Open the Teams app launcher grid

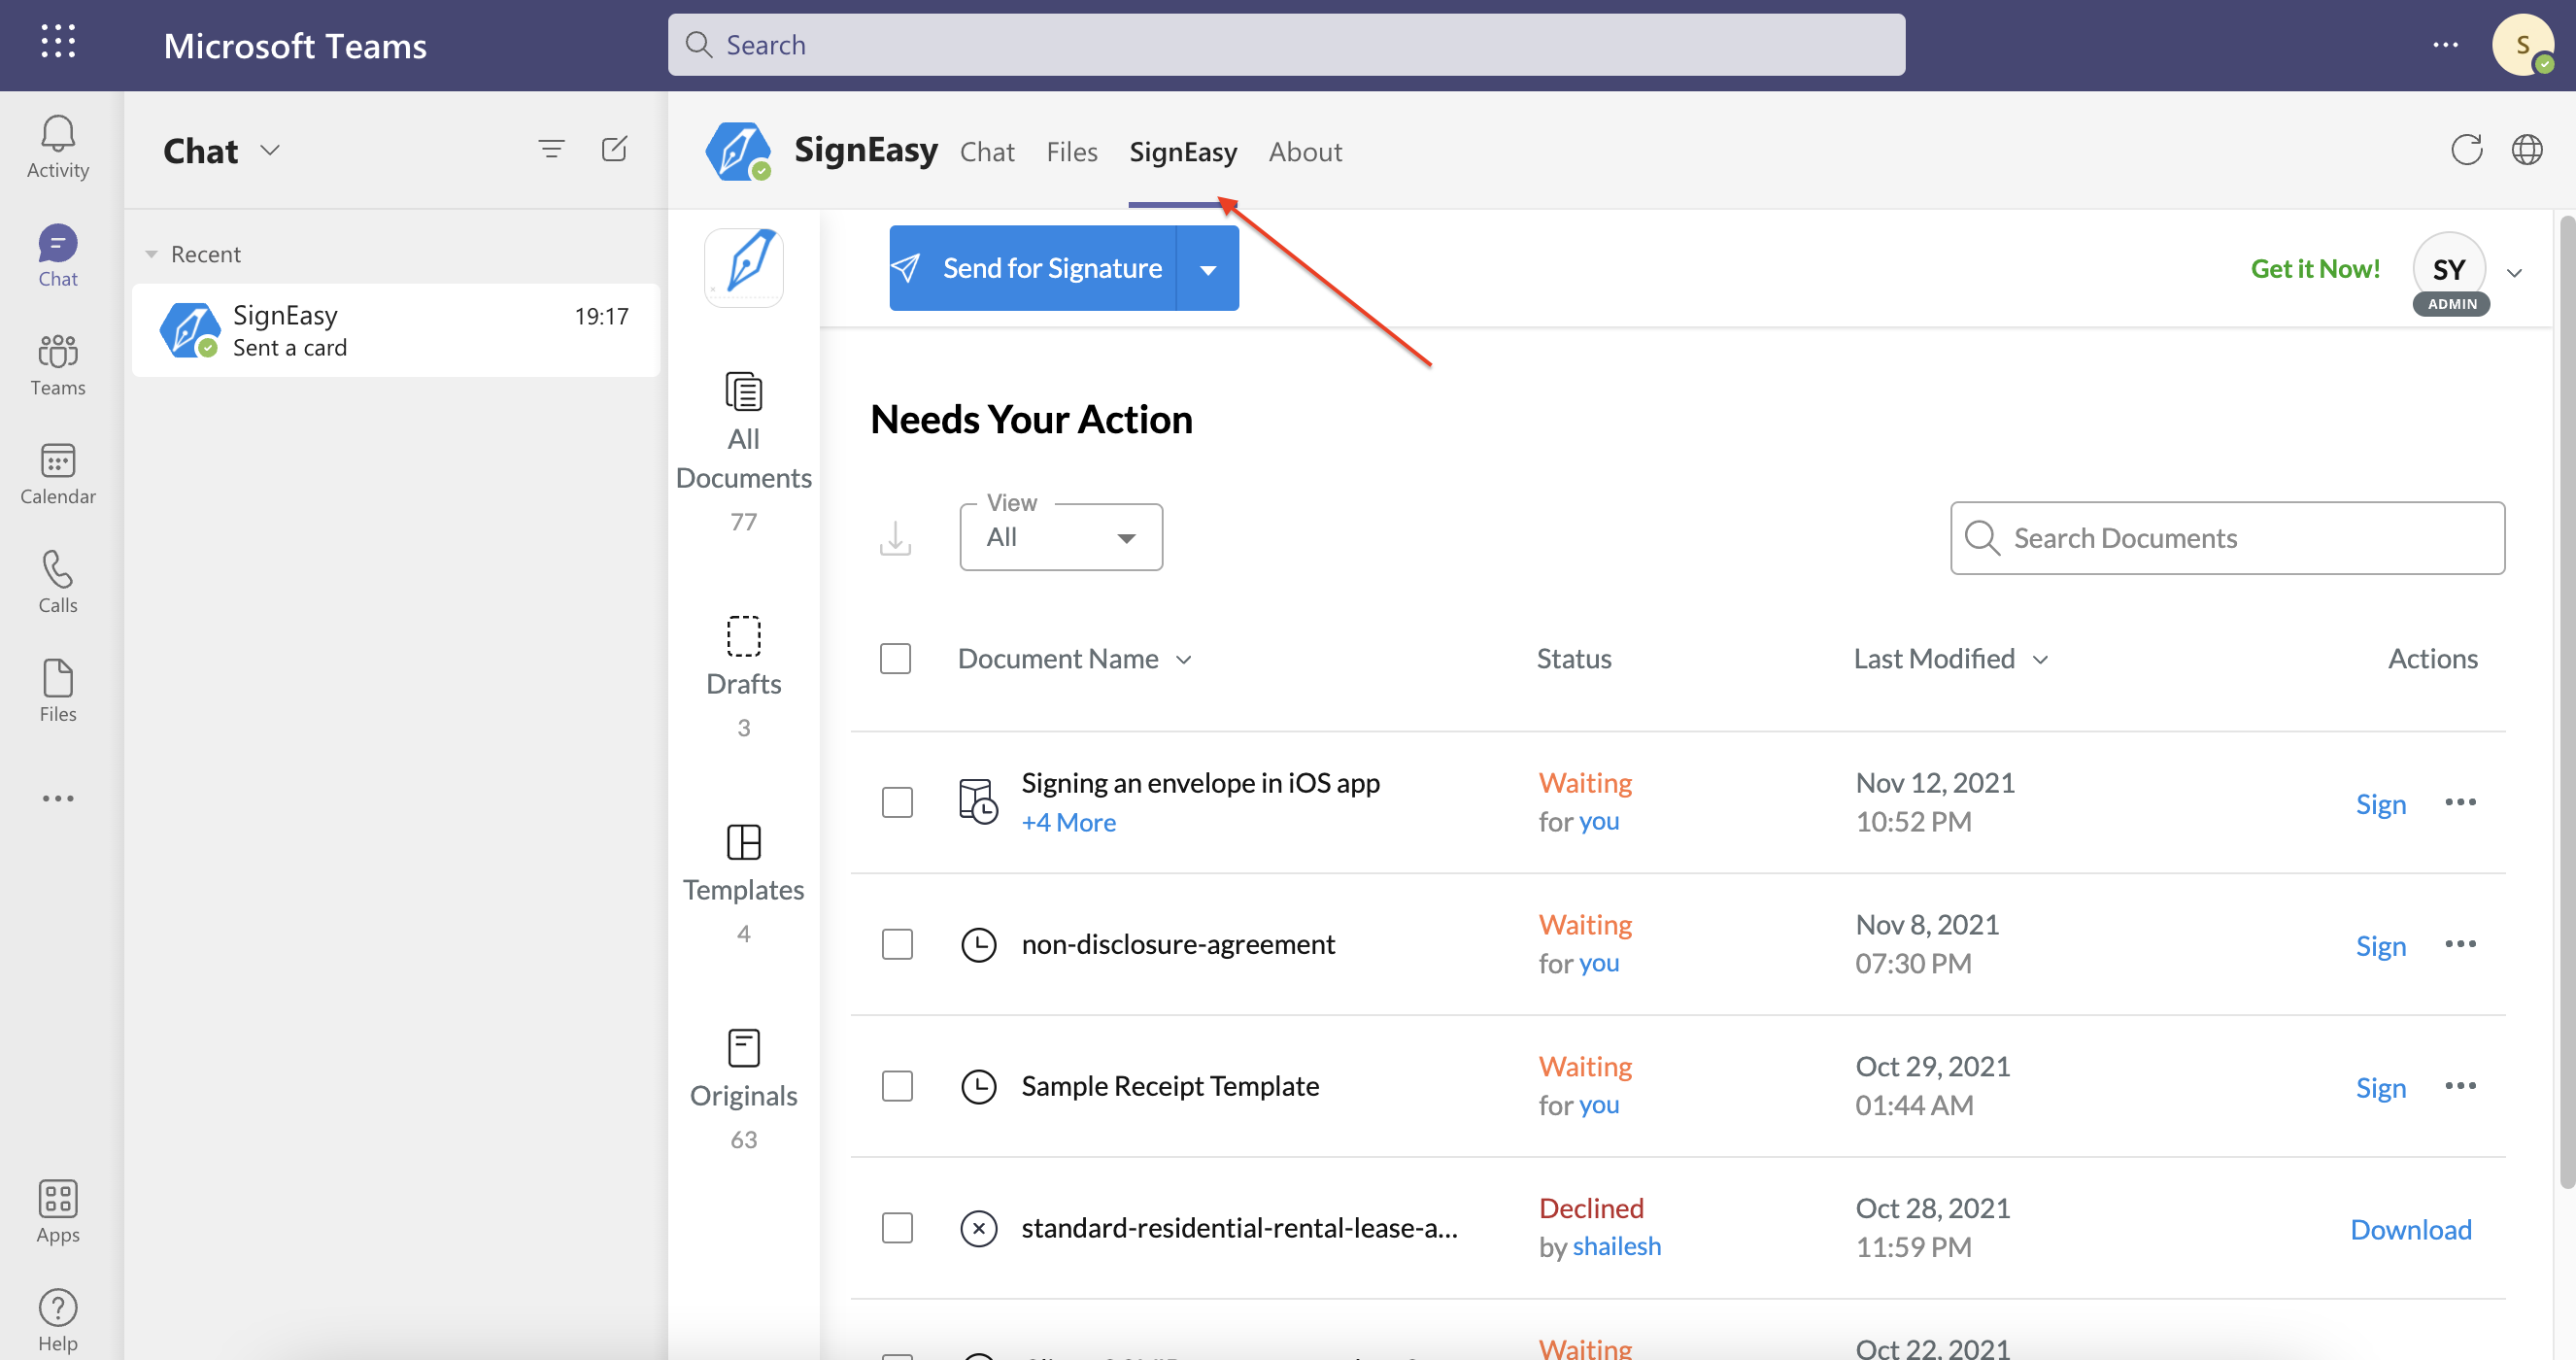pyautogui.click(x=58, y=42)
